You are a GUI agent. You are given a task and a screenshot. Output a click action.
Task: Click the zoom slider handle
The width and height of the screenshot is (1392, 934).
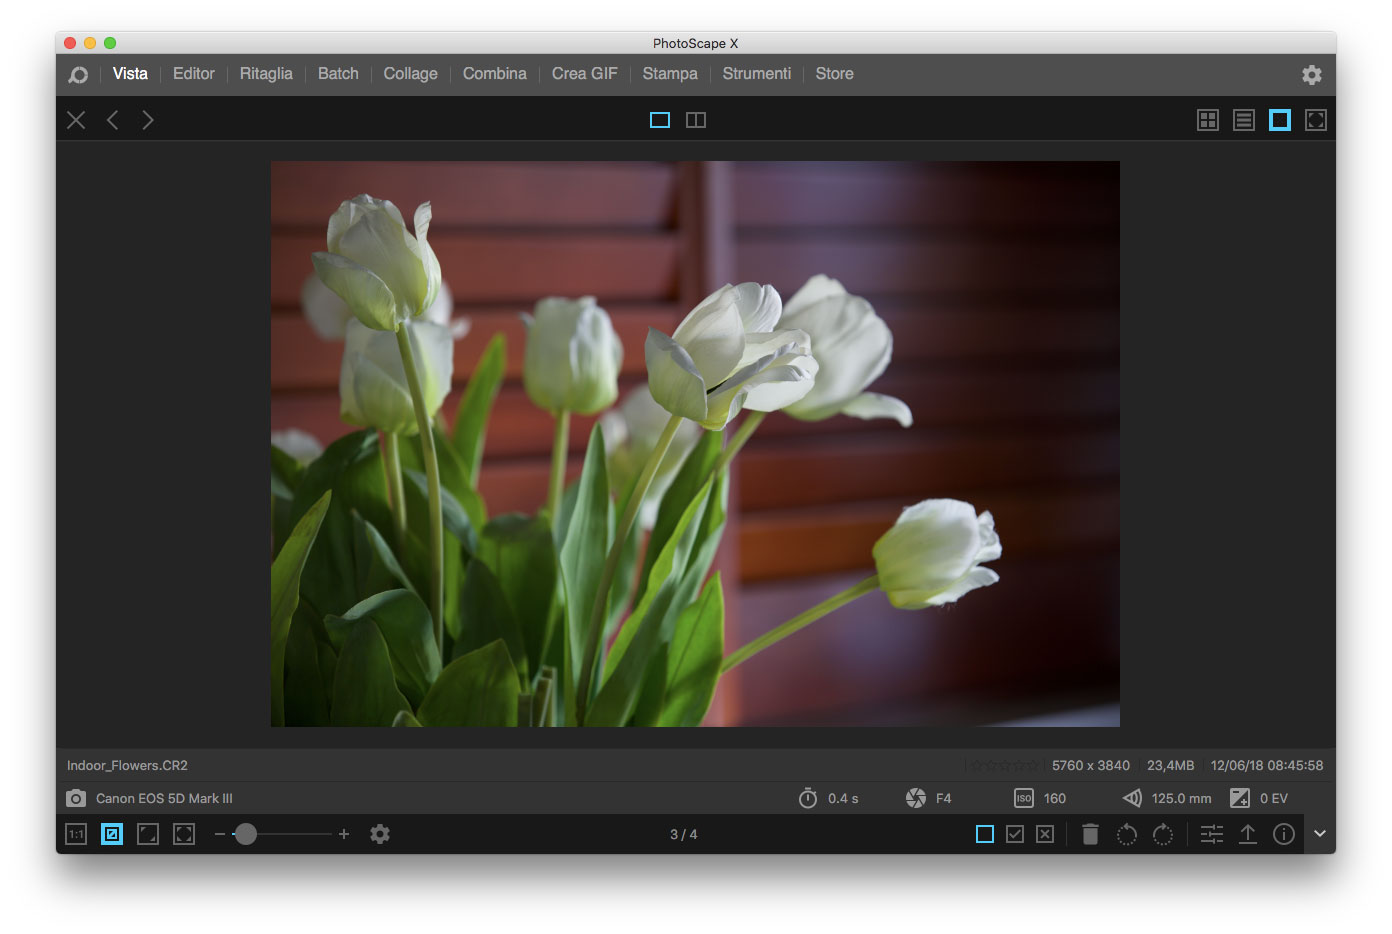[245, 834]
